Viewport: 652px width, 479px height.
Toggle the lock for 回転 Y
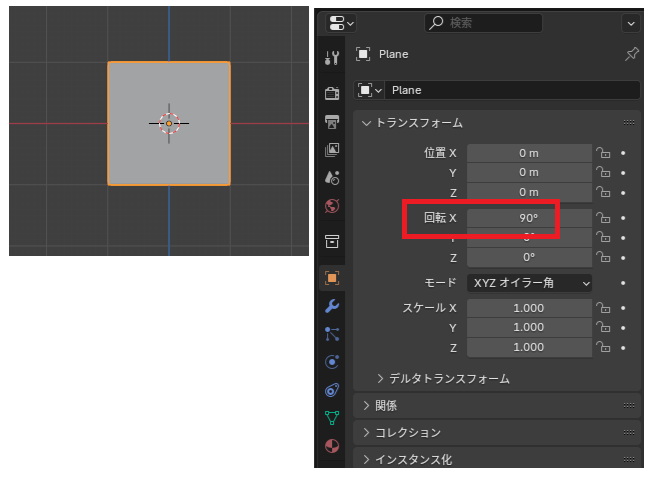pos(603,237)
